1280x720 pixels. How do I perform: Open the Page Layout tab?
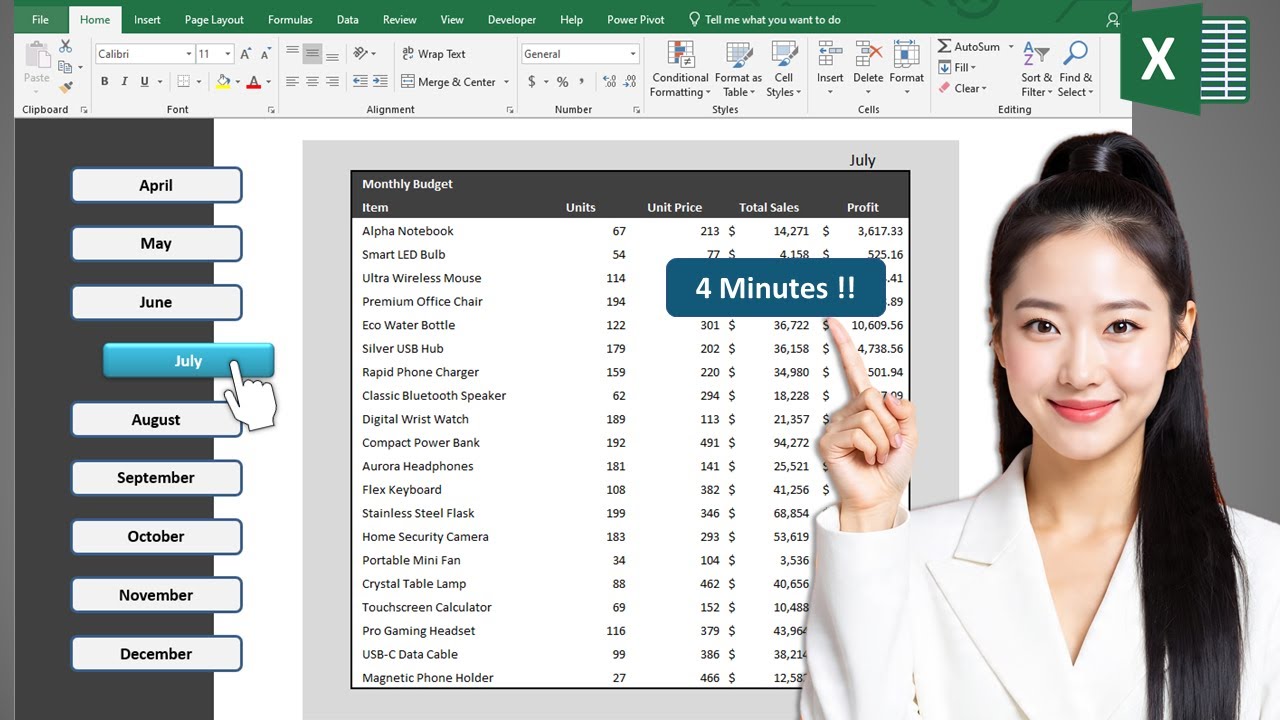pyautogui.click(x=214, y=19)
